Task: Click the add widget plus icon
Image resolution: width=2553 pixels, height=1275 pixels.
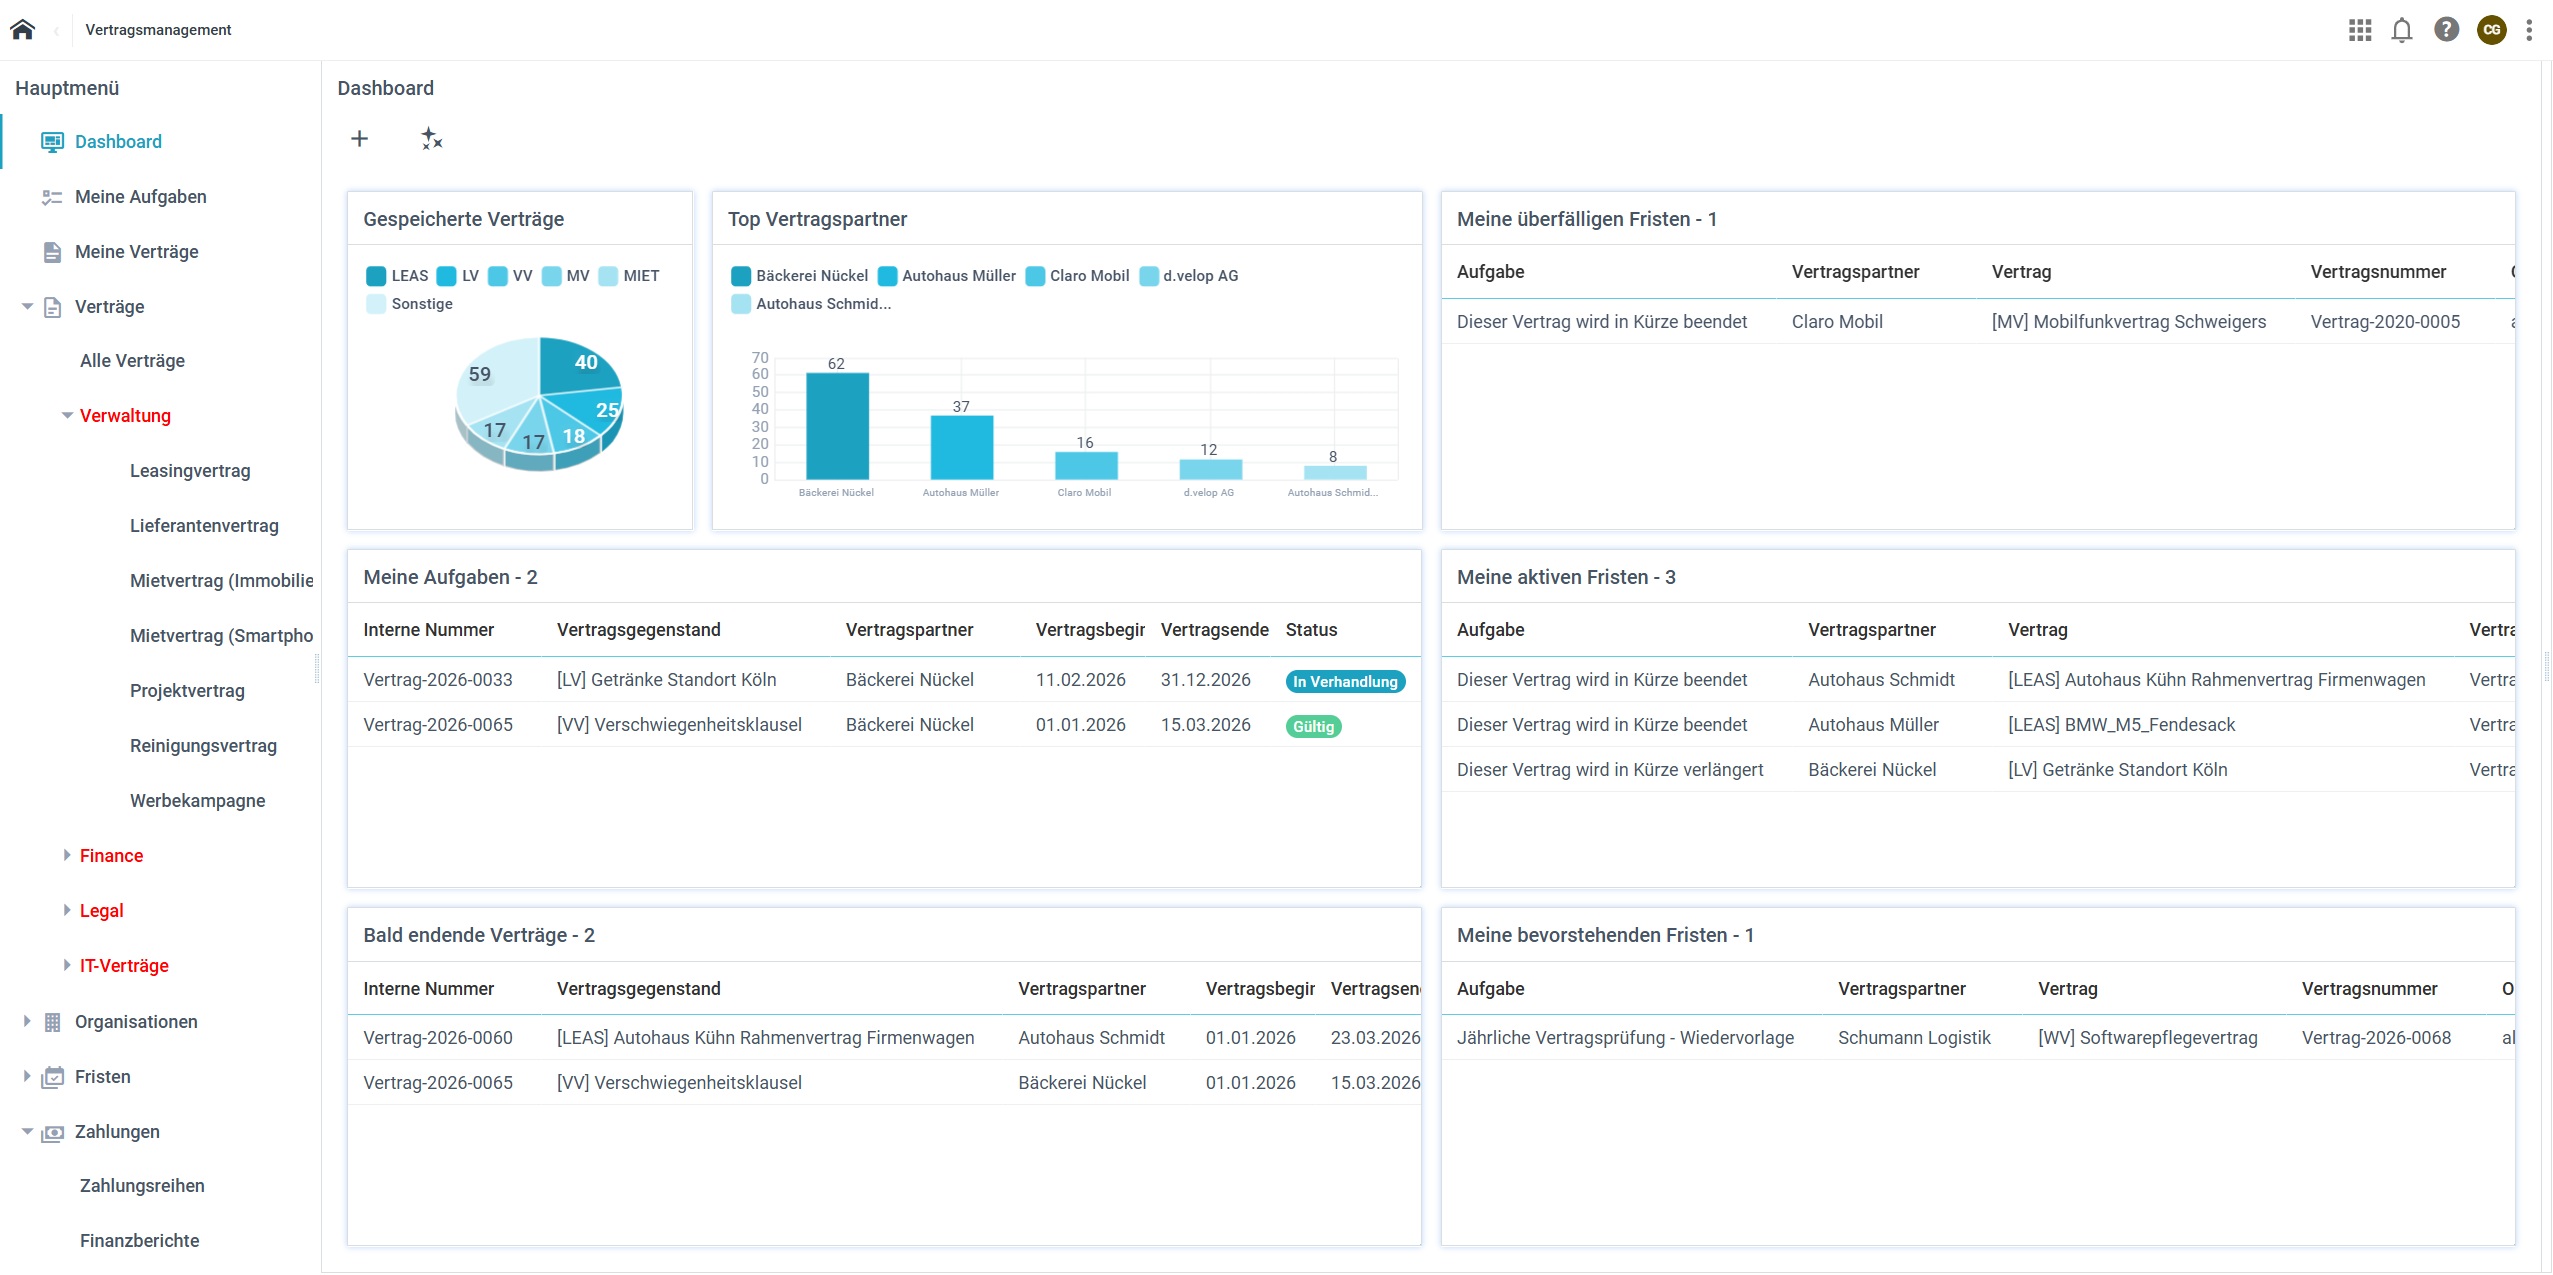Action: pyautogui.click(x=359, y=139)
